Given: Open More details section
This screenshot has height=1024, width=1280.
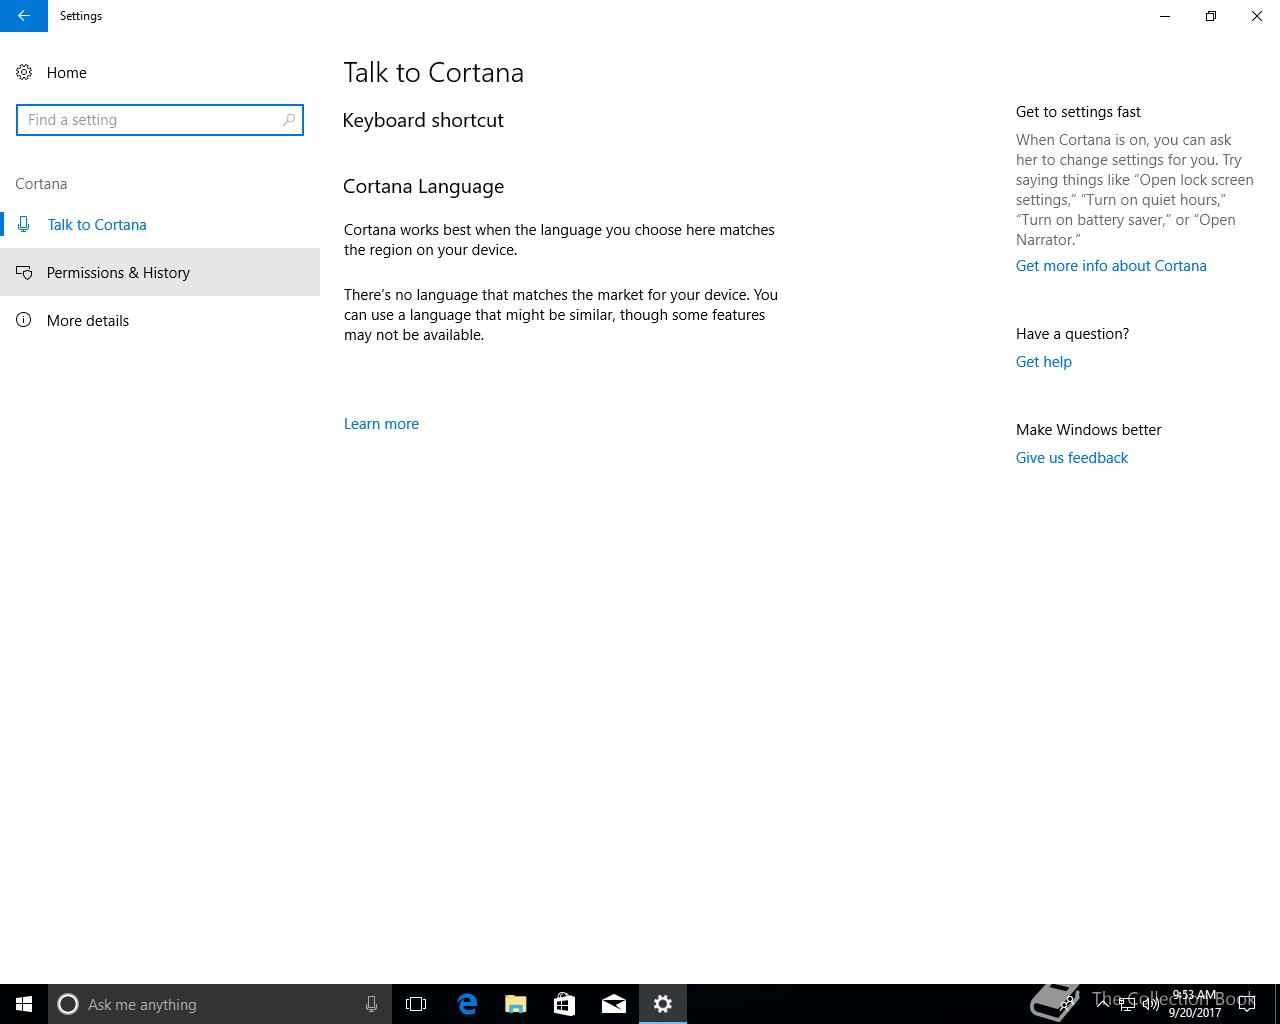Looking at the screenshot, I should coord(160,321).
